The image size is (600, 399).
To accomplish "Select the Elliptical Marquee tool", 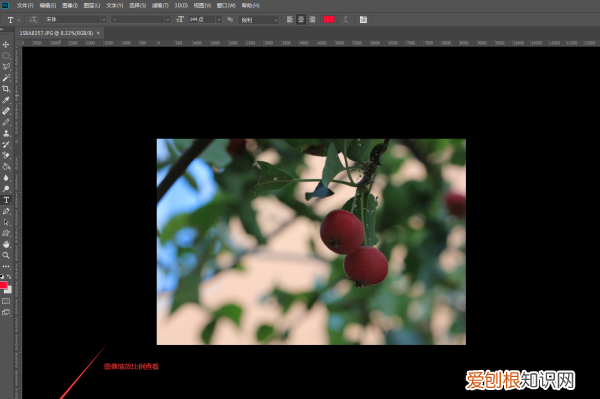I will (x=6, y=55).
